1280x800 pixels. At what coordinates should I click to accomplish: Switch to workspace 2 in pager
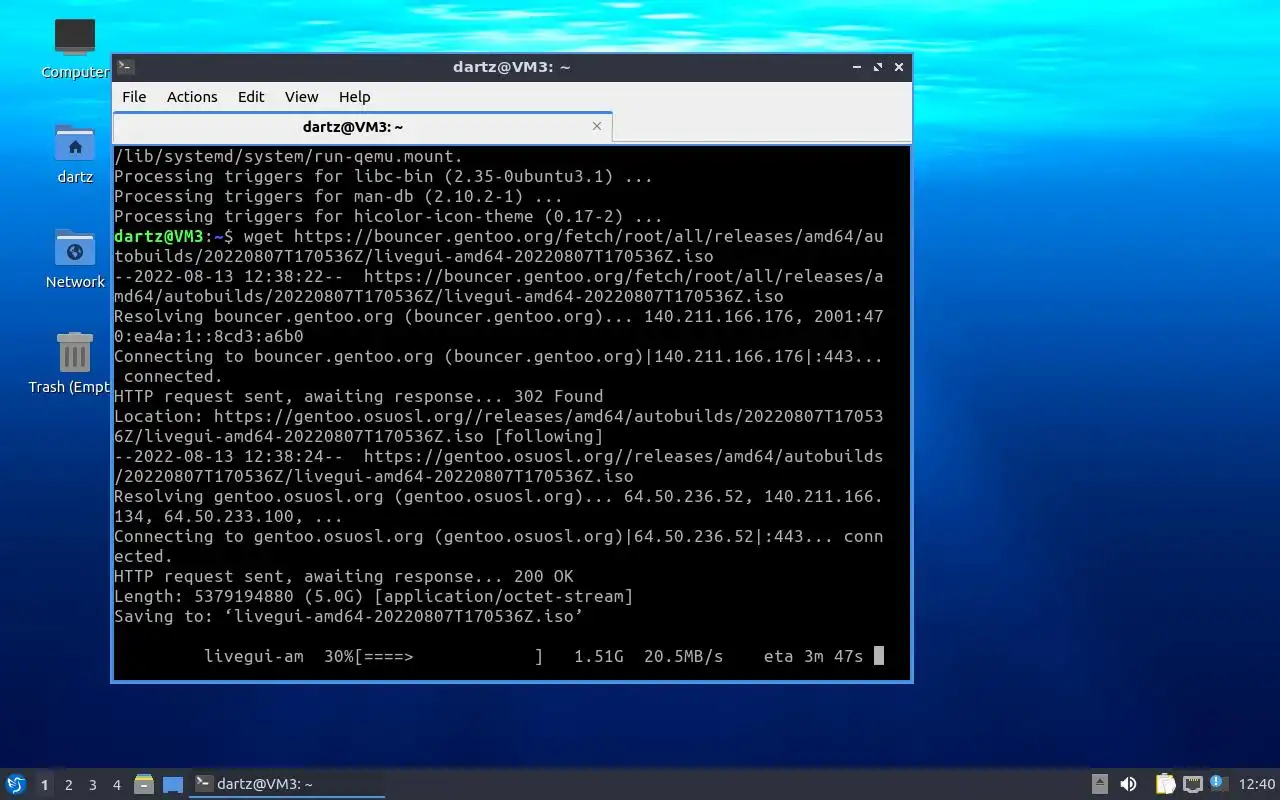69,785
